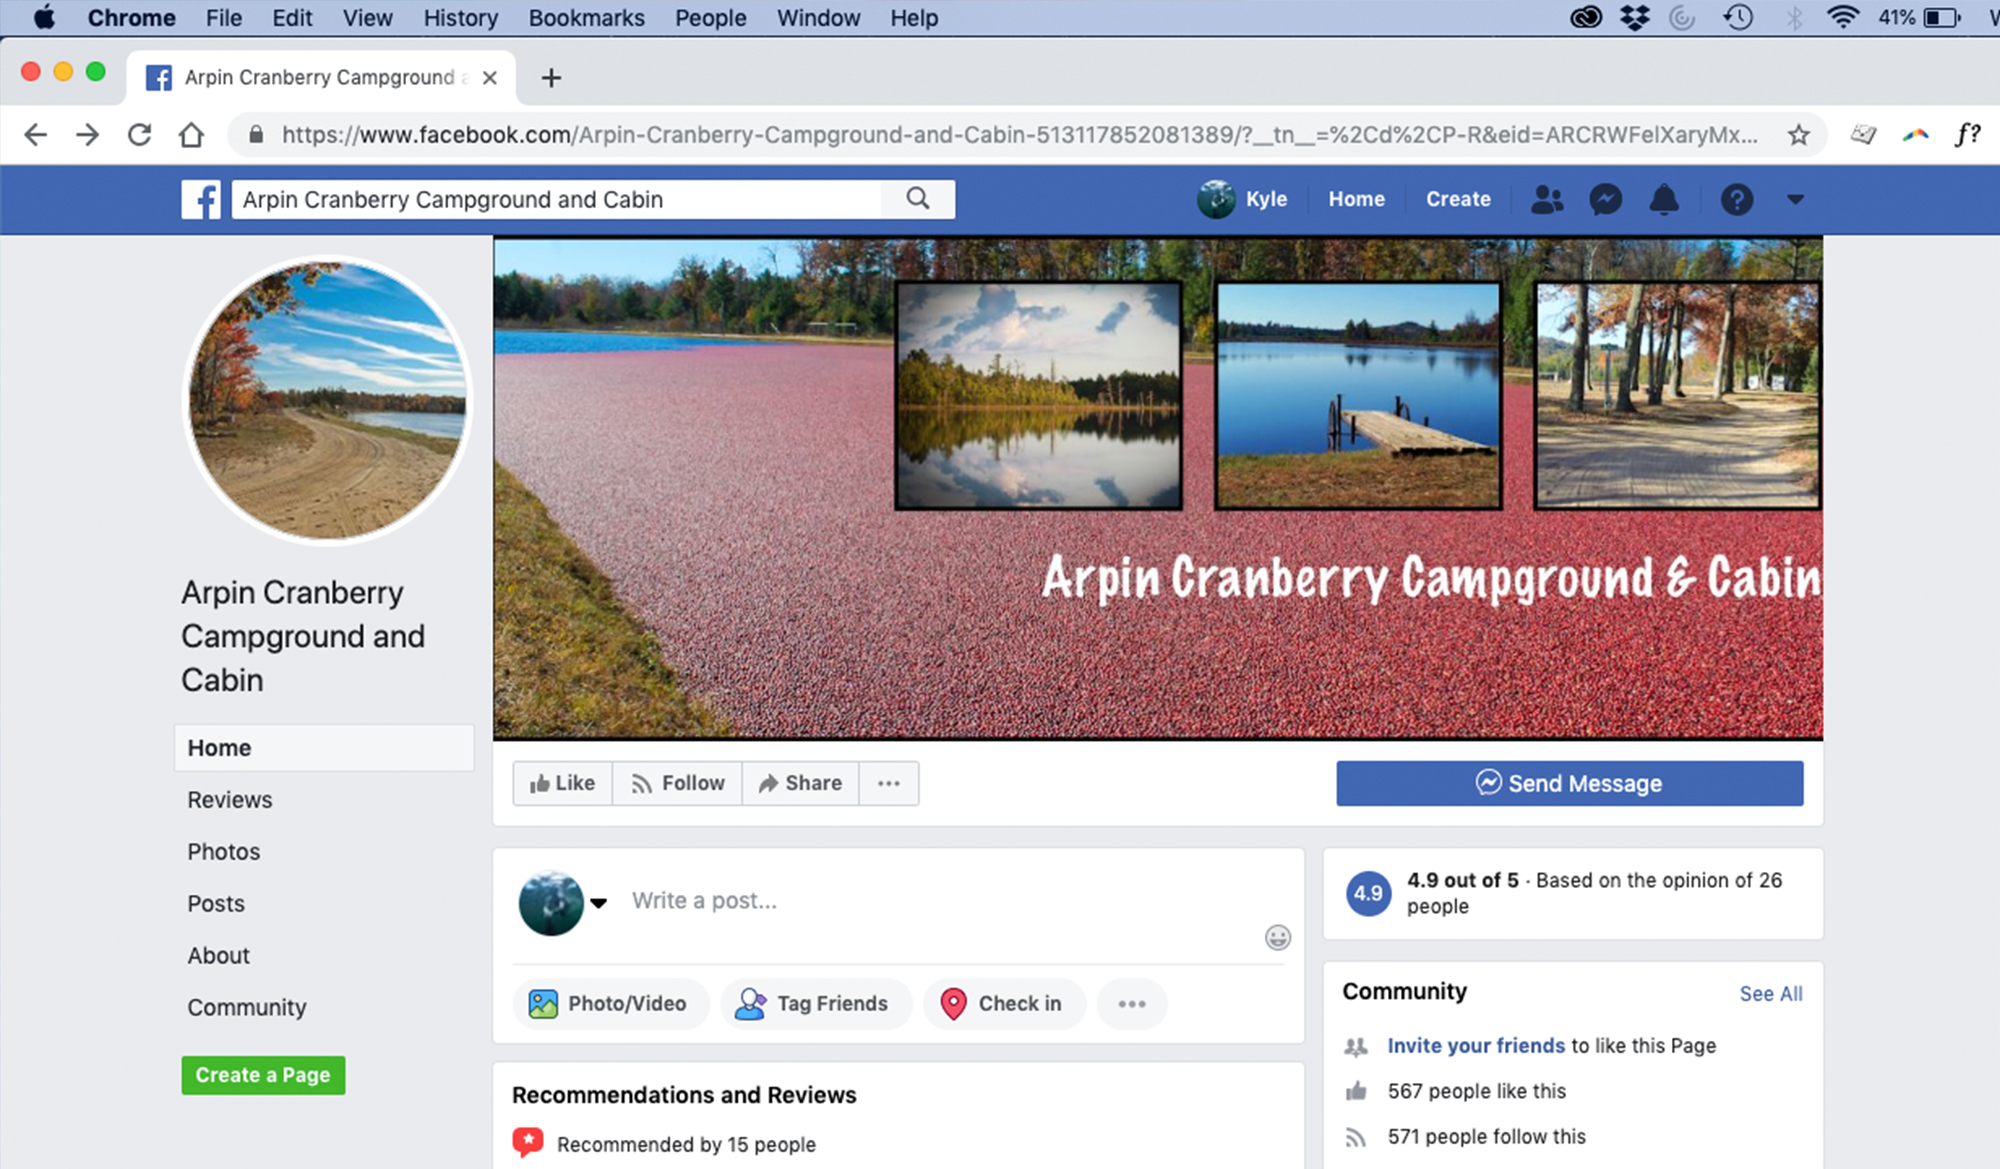Open the Bookmarks menu
The width and height of the screenshot is (2000, 1169).
tap(586, 17)
